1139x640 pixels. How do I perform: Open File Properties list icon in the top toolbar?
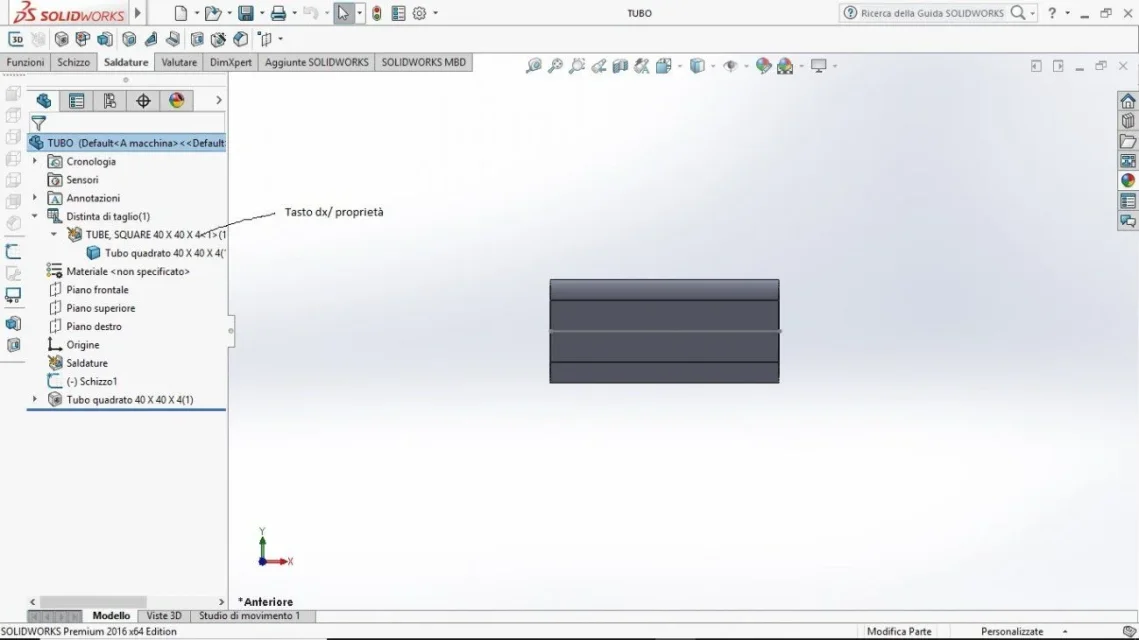[x=398, y=13]
